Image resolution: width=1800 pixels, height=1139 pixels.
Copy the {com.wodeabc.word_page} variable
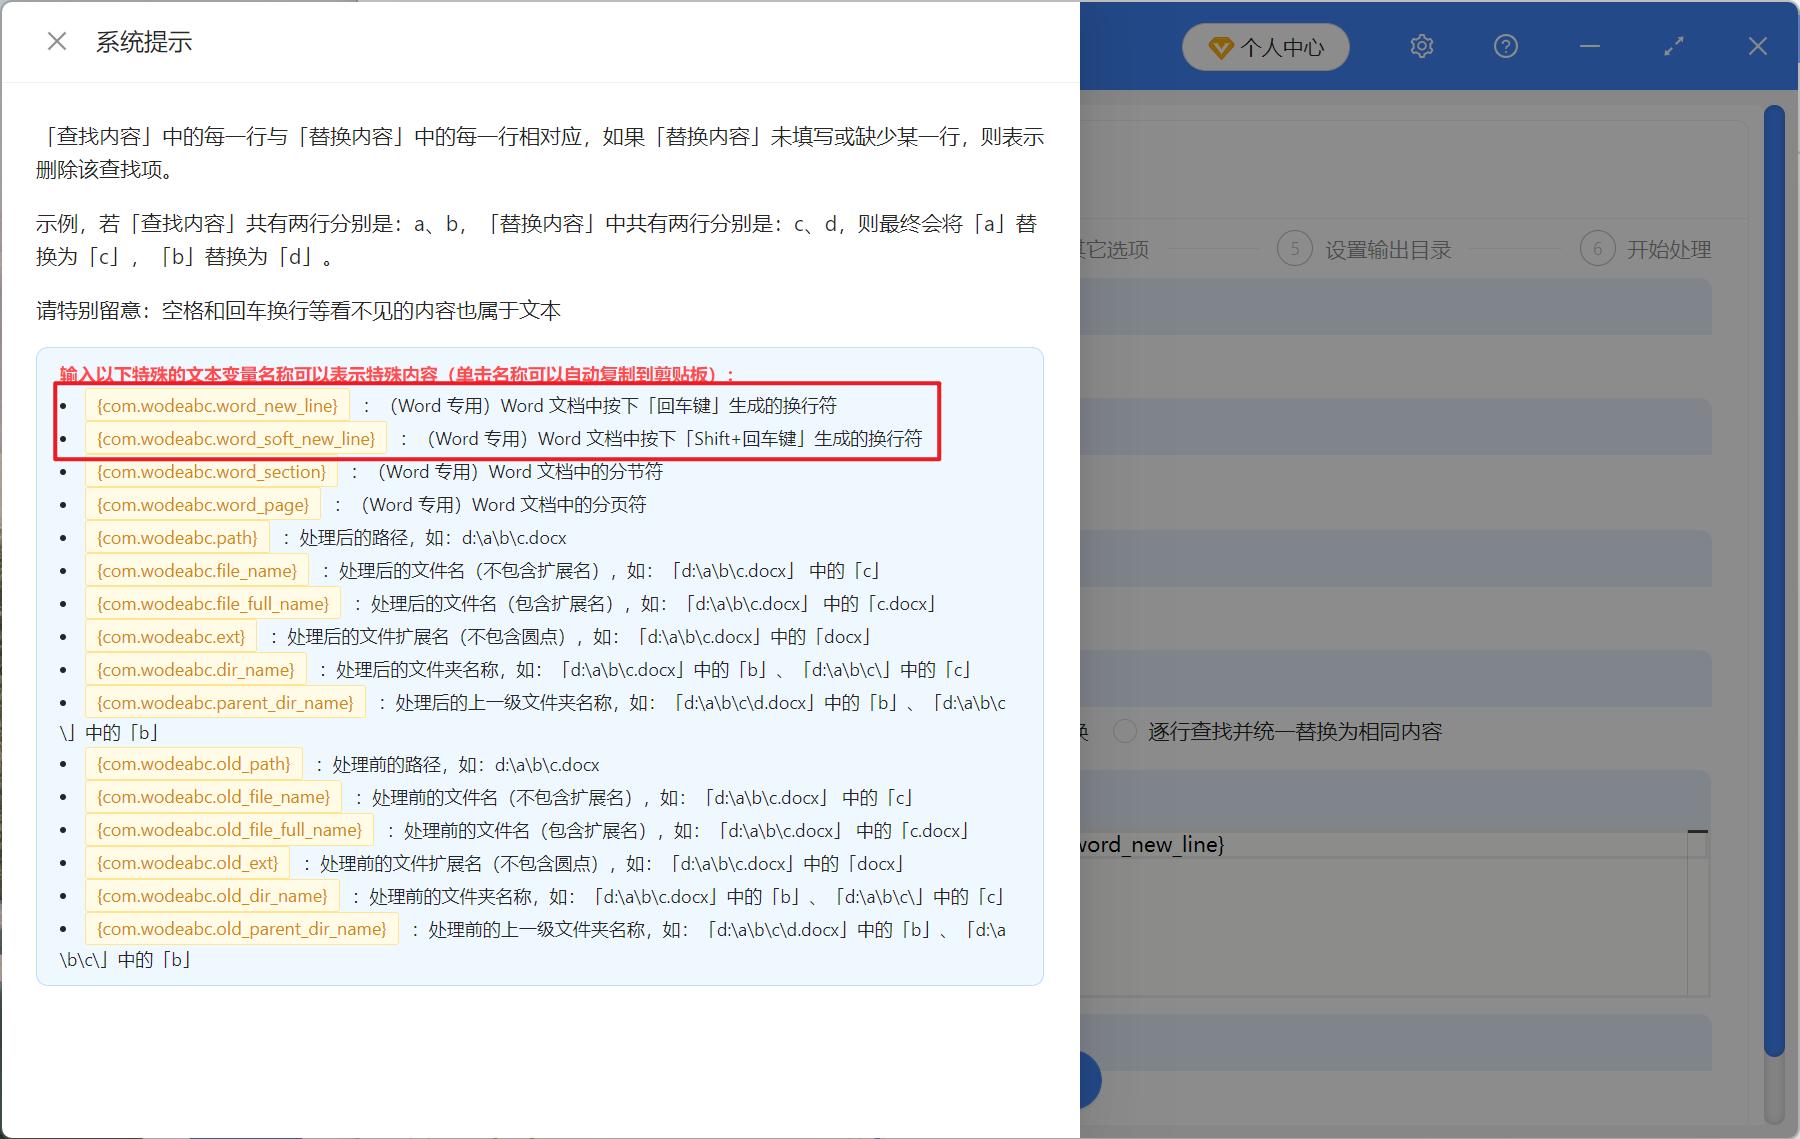point(201,504)
